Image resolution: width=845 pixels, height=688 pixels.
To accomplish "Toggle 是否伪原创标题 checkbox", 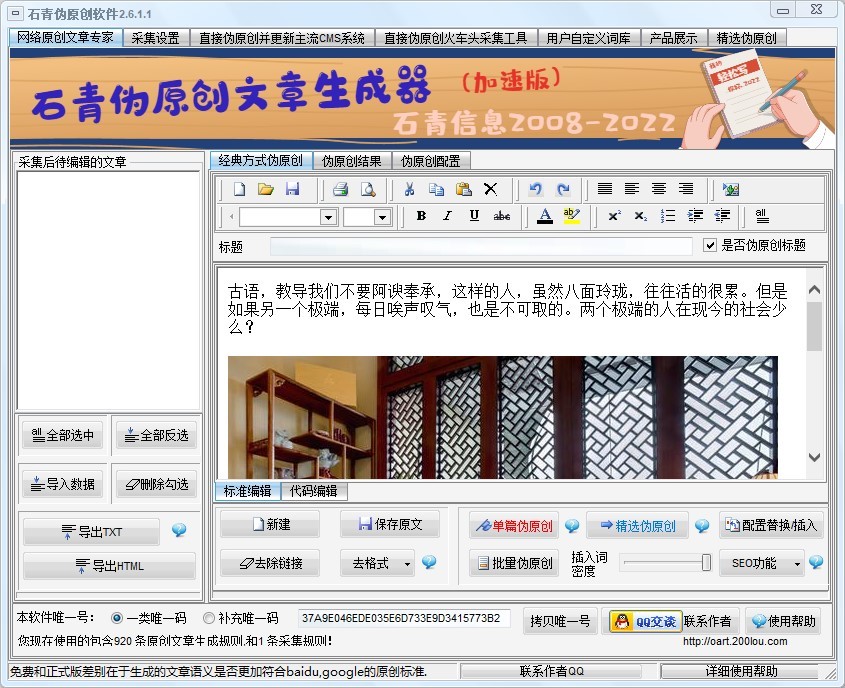I will click(x=710, y=246).
